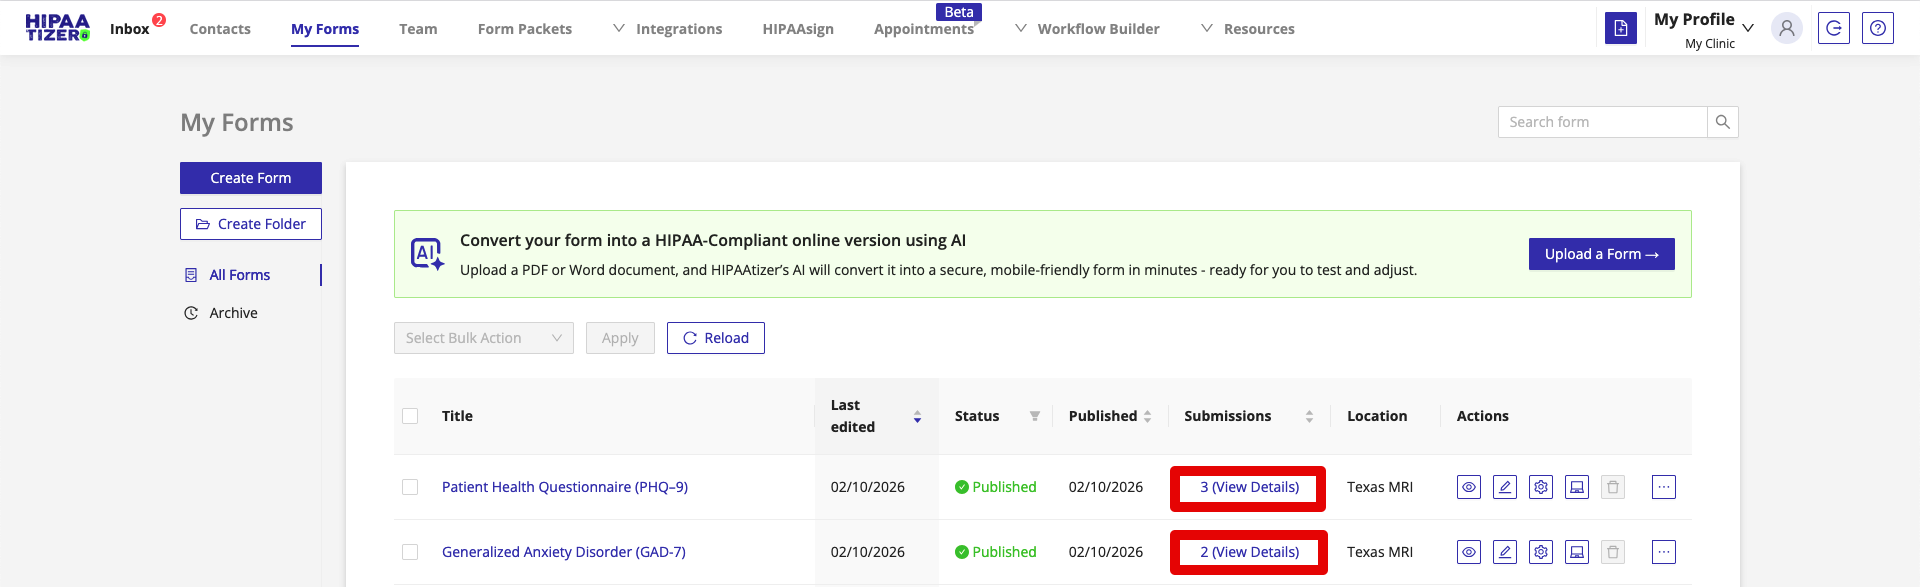Toggle the select-all checkbox in table header

pyautogui.click(x=410, y=416)
